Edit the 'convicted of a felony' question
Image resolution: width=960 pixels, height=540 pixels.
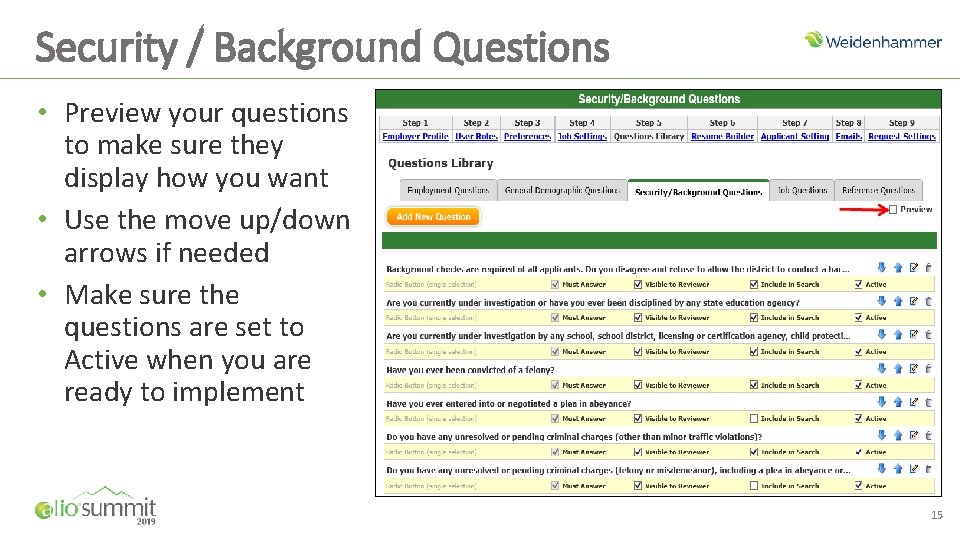pyautogui.click(x=913, y=369)
